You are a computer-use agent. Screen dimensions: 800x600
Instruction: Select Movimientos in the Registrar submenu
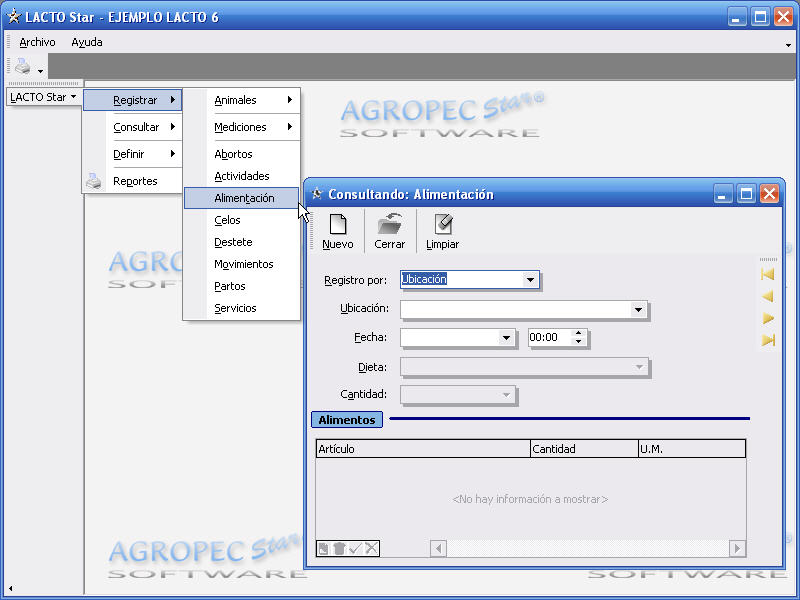pyautogui.click(x=244, y=264)
